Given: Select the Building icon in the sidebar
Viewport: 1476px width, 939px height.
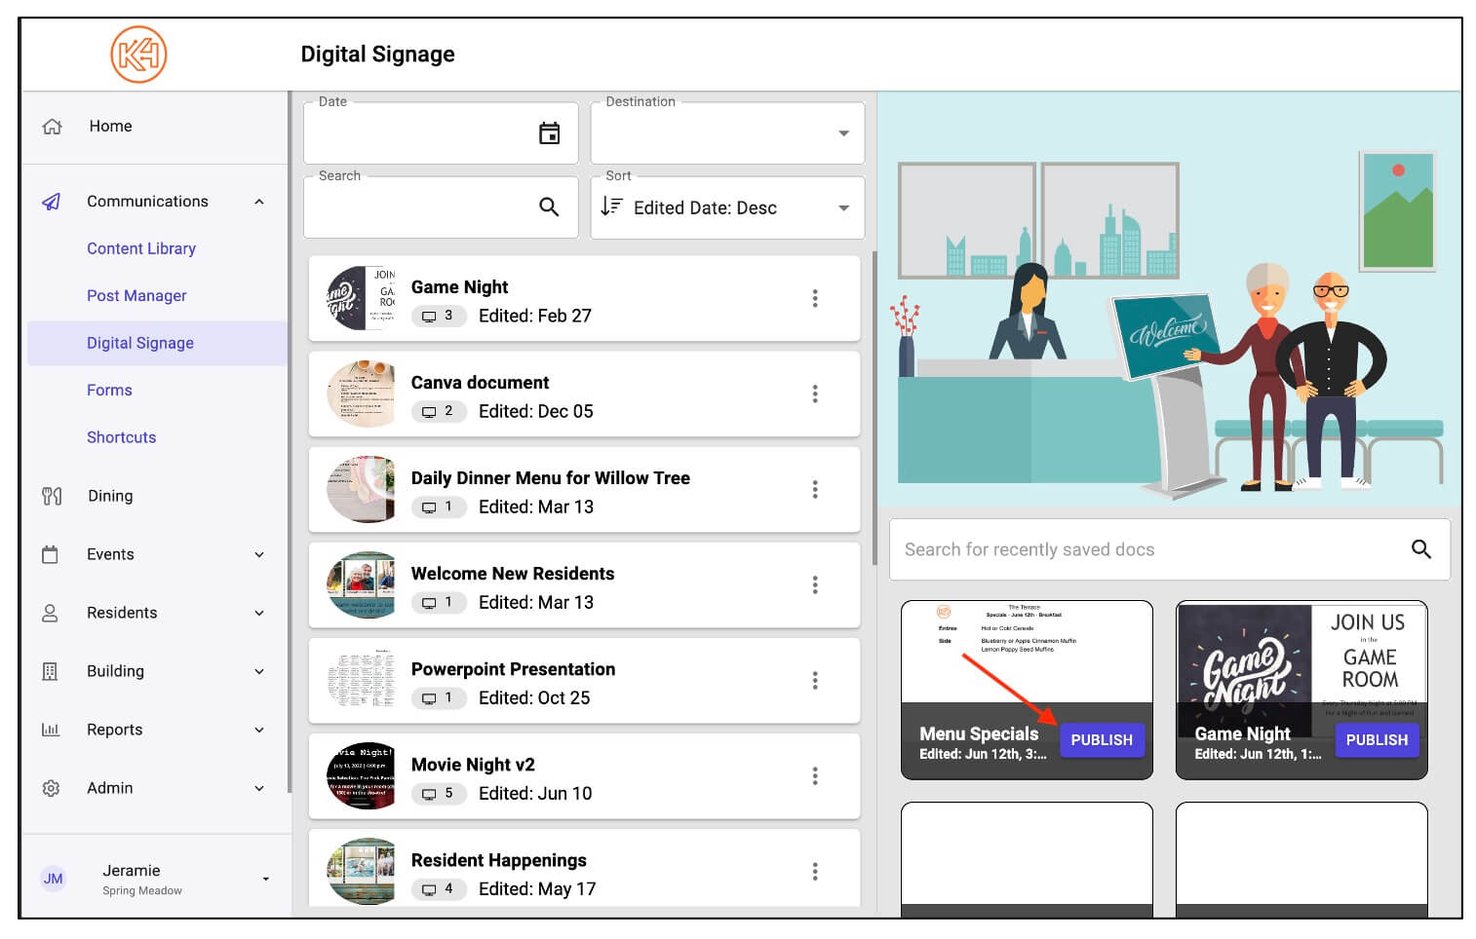Looking at the screenshot, I should (x=51, y=671).
